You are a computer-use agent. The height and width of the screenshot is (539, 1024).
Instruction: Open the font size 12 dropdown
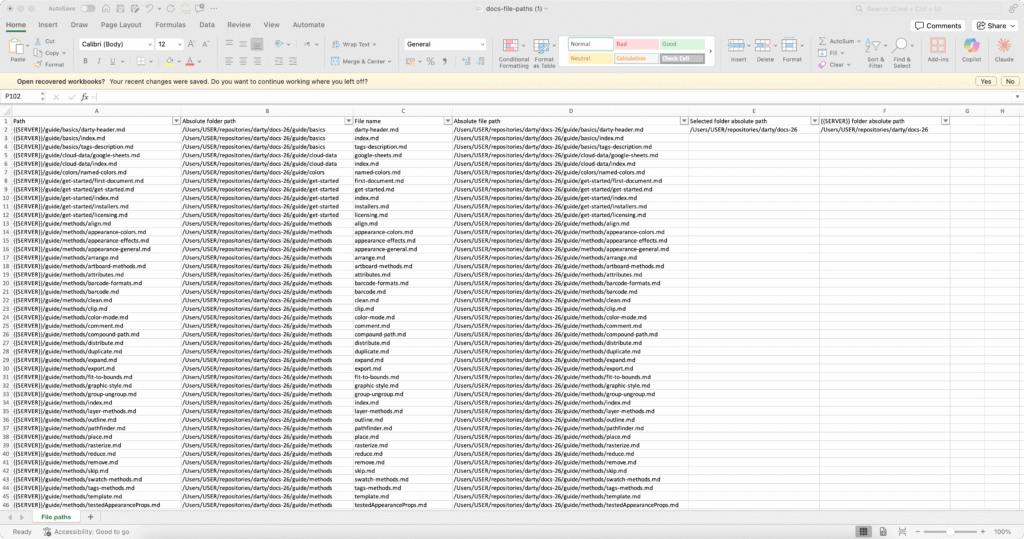179,44
